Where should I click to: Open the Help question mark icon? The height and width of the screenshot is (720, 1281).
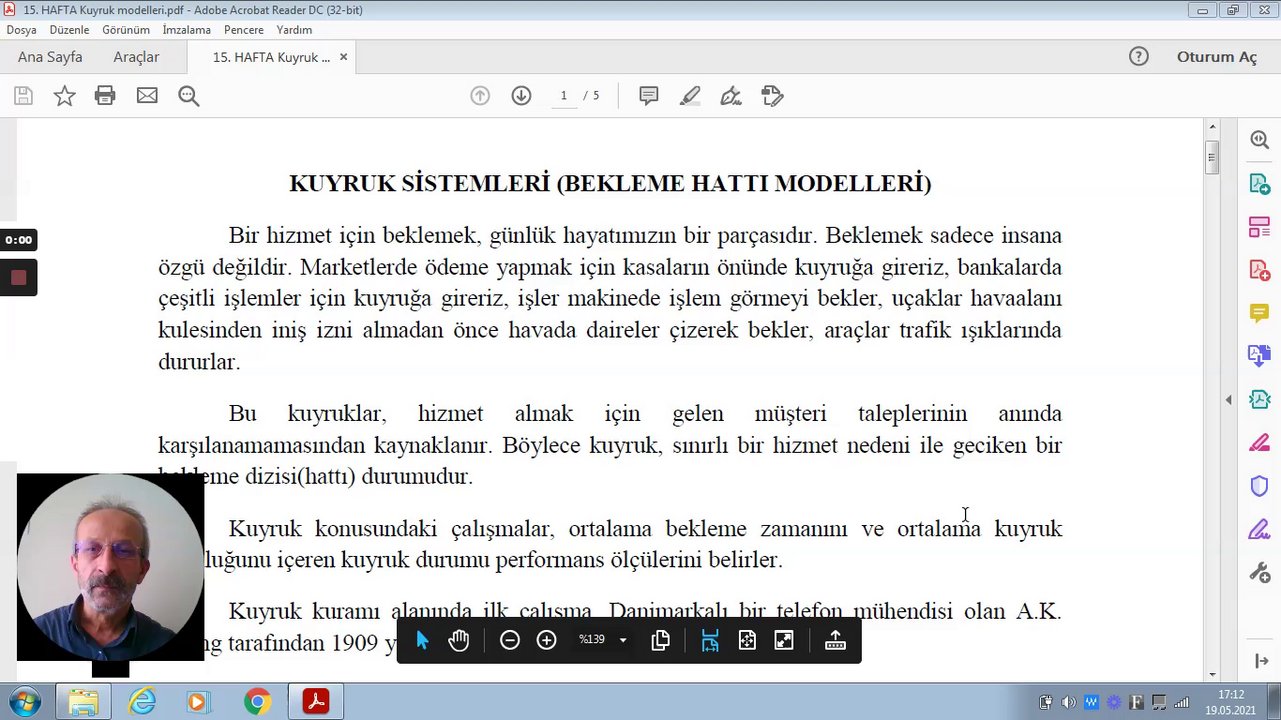(x=1139, y=57)
